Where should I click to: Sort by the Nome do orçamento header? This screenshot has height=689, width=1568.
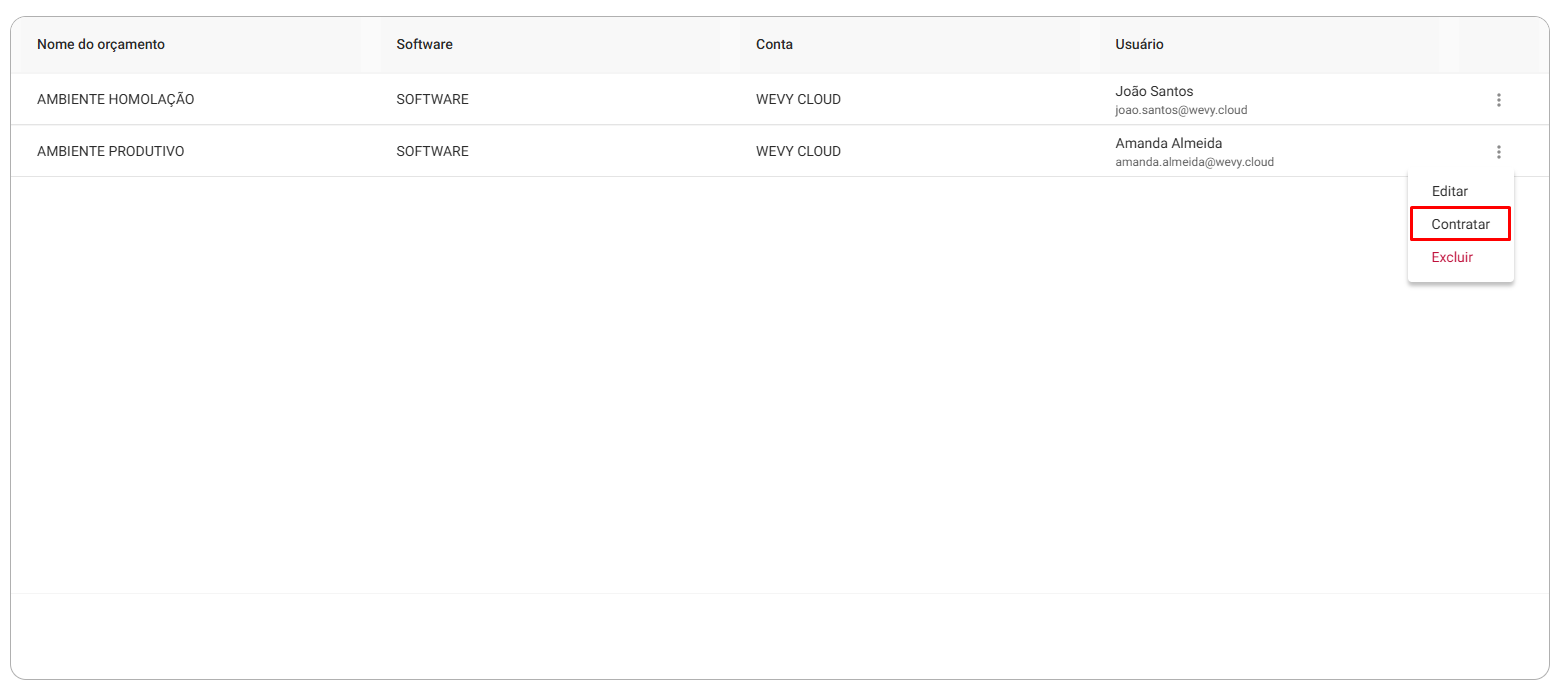tap(101, 44)
